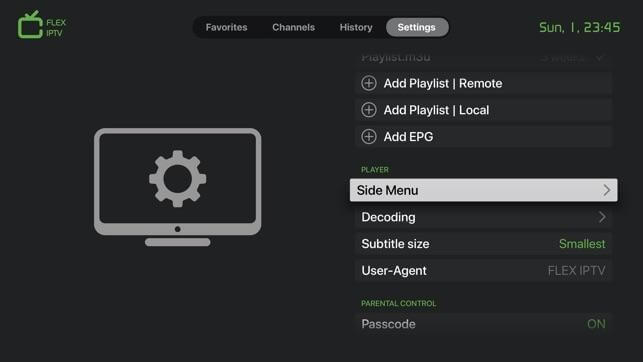Expand the Side Menu chevron arrow
Viewport: 643px width, 362px height.
click(607, 190)
